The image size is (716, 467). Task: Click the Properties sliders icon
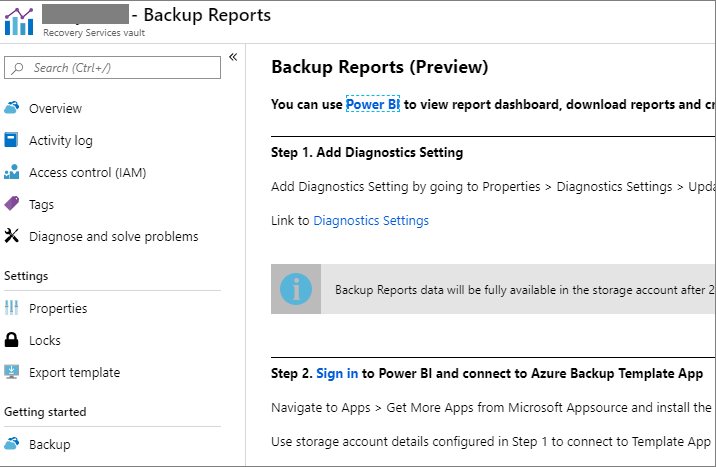point(11,308)
